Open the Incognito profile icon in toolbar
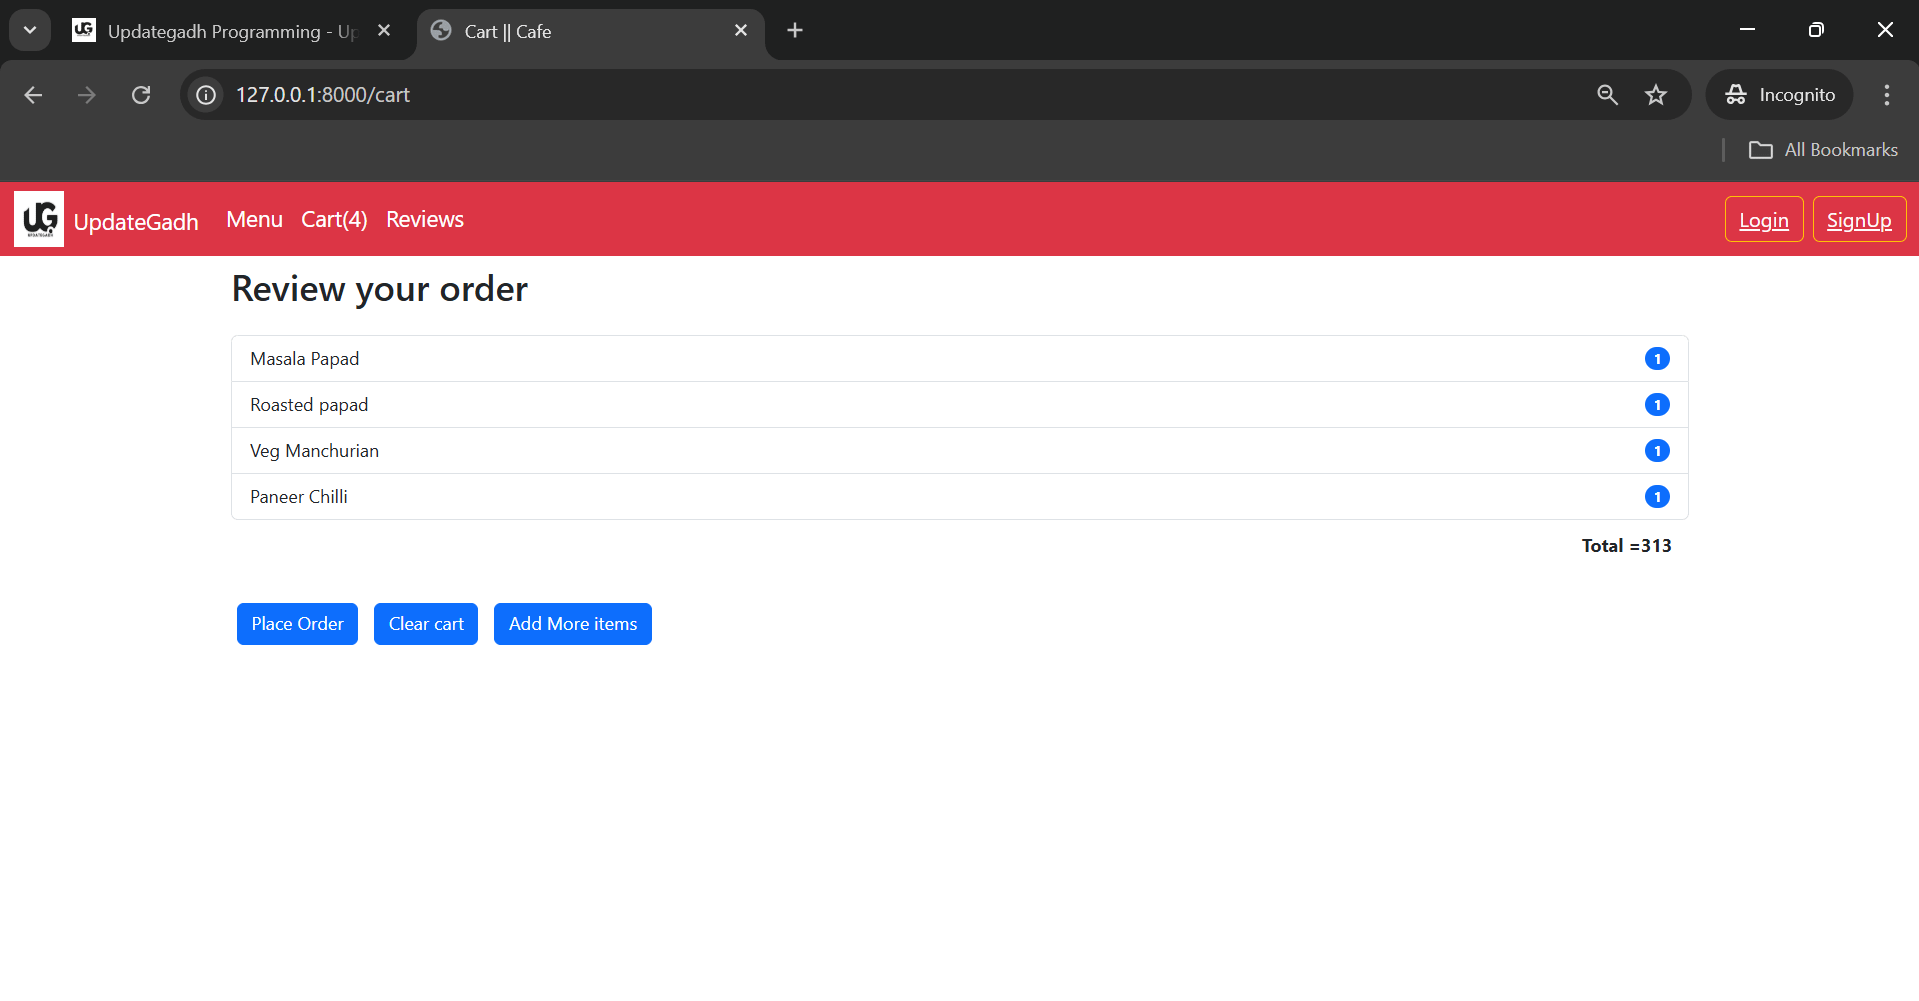Screen dimensions: 1919x1001 1737,94
